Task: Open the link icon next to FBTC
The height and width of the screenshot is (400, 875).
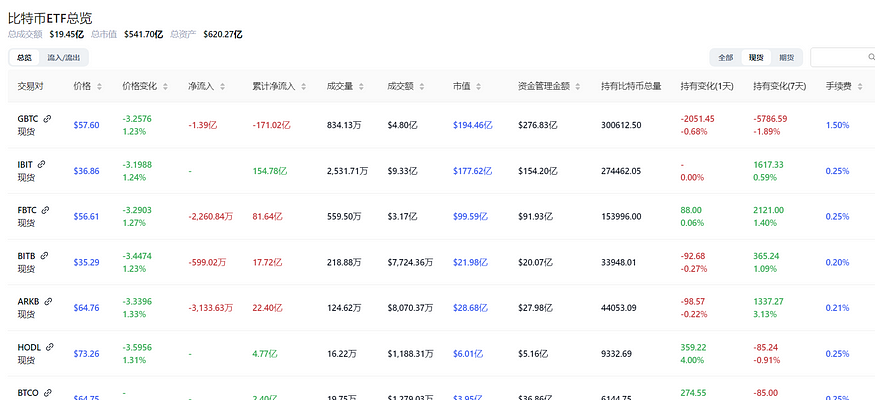Action: pos(46,210)
